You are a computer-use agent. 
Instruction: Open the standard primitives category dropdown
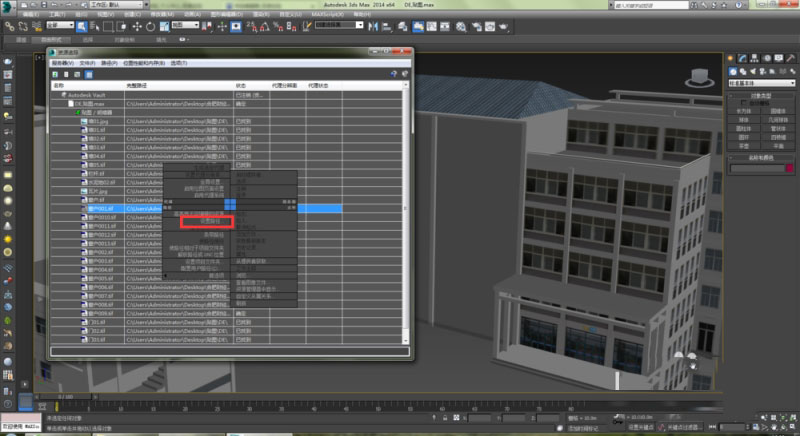(x=762, y=84)
